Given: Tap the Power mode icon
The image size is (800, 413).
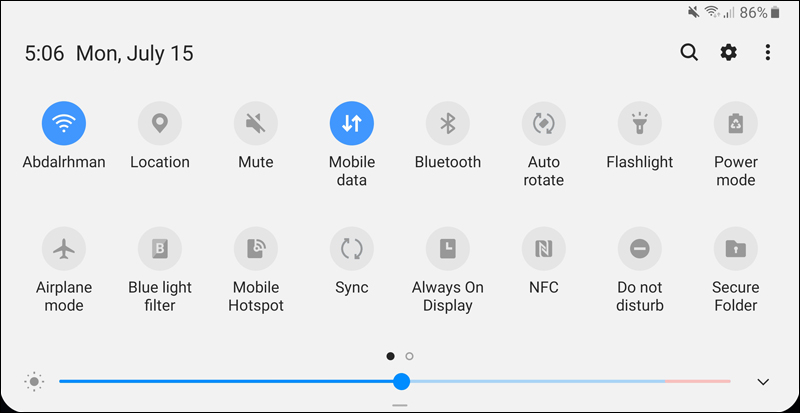Looking at the screenshot, I should [736, 124].
